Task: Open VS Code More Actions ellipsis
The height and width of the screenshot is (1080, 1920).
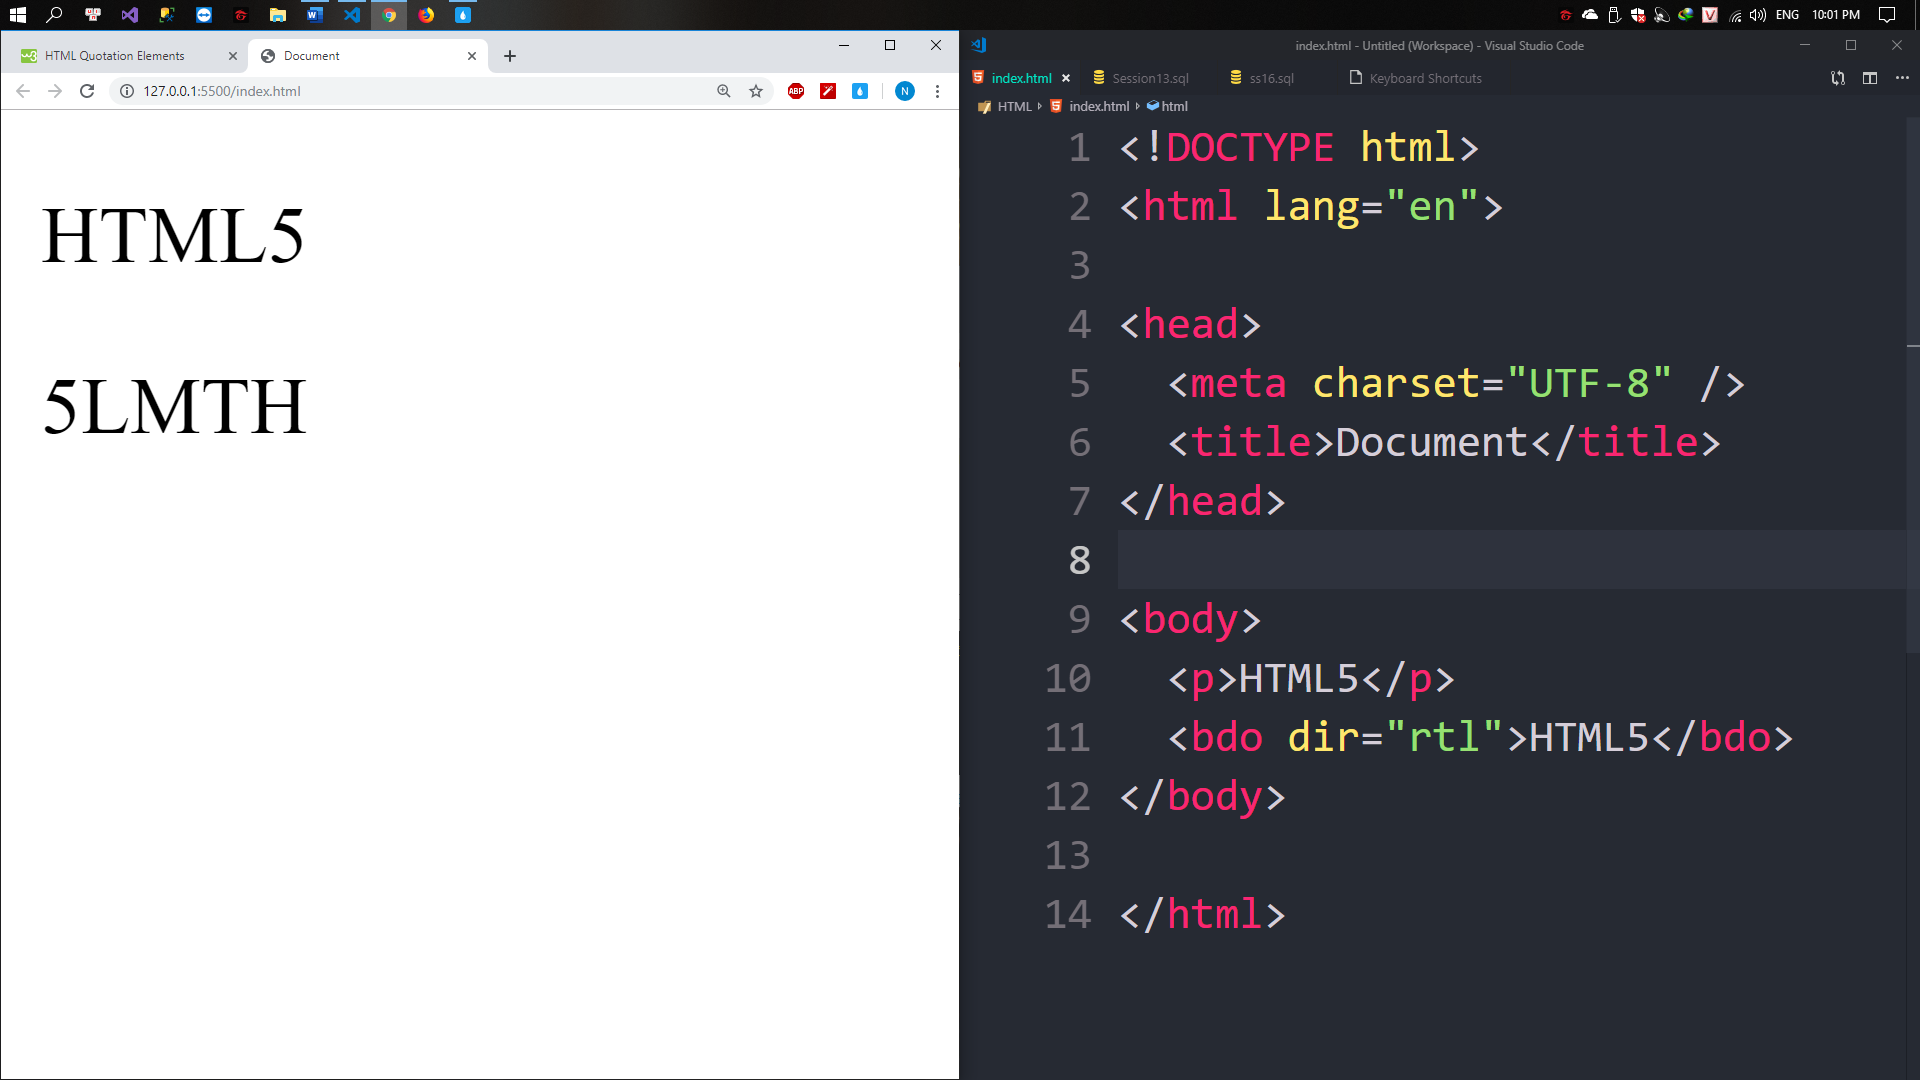Action: click(1902, 78)
